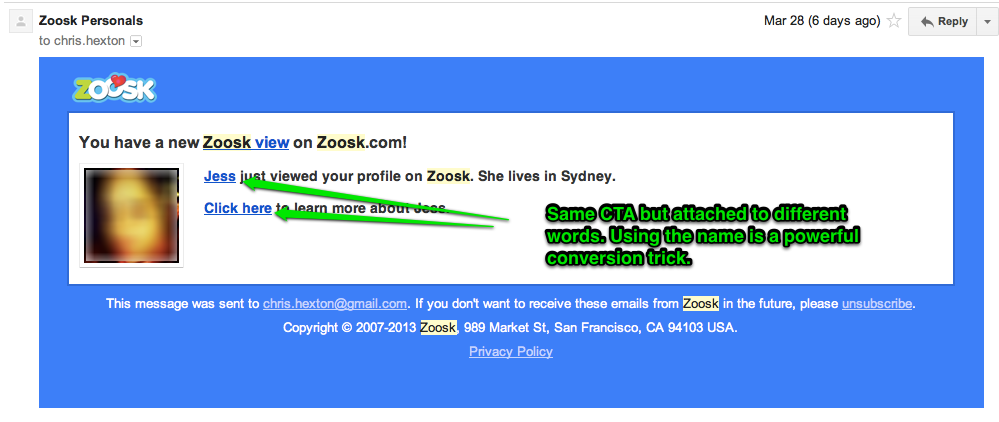Screen dimensions: 999x422
Task: Click the Zoosk logo in the header
Action: click(114, 88)
